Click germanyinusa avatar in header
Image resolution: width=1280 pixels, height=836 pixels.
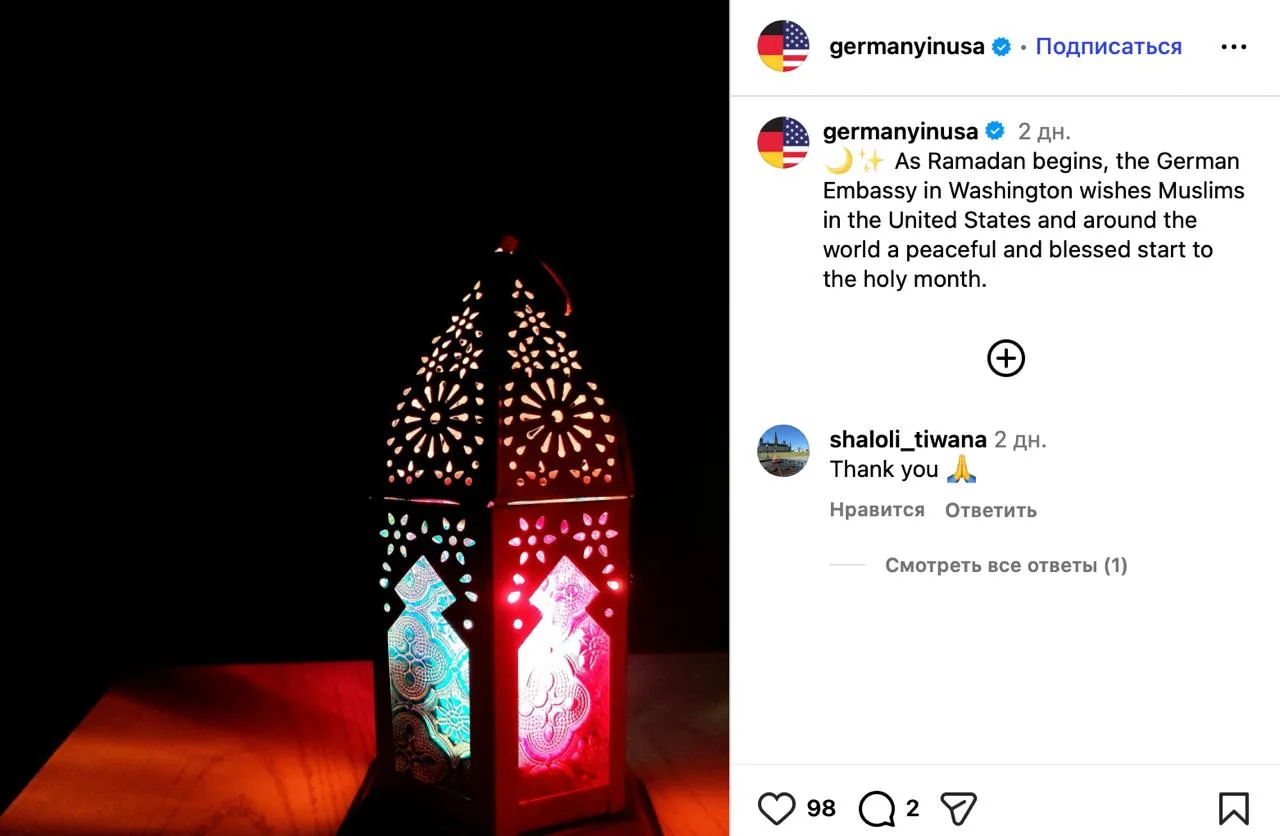coord(783,46)
